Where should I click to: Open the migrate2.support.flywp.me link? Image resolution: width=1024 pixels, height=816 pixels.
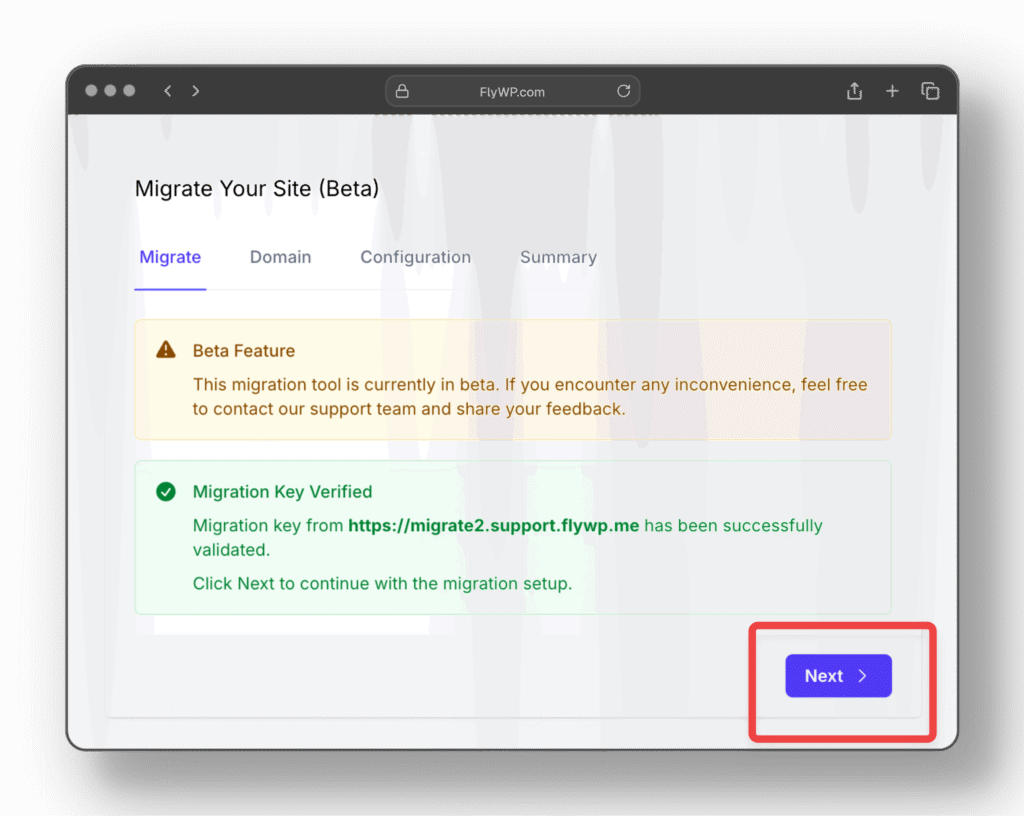(493, 525)
